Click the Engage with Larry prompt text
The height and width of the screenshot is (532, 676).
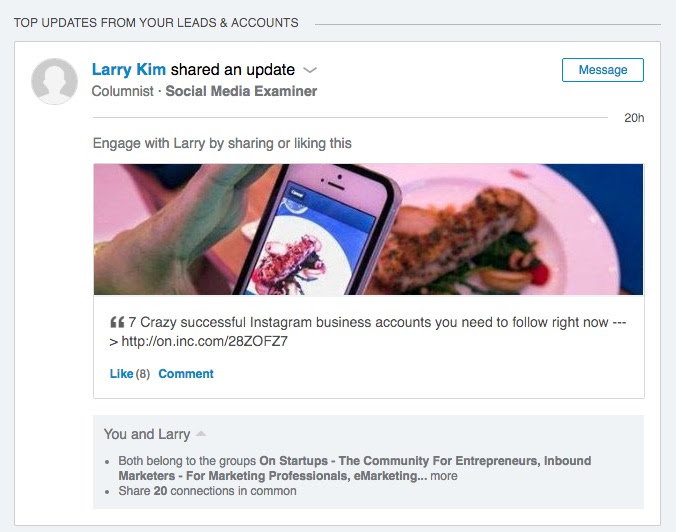click(x=222, y=143)
